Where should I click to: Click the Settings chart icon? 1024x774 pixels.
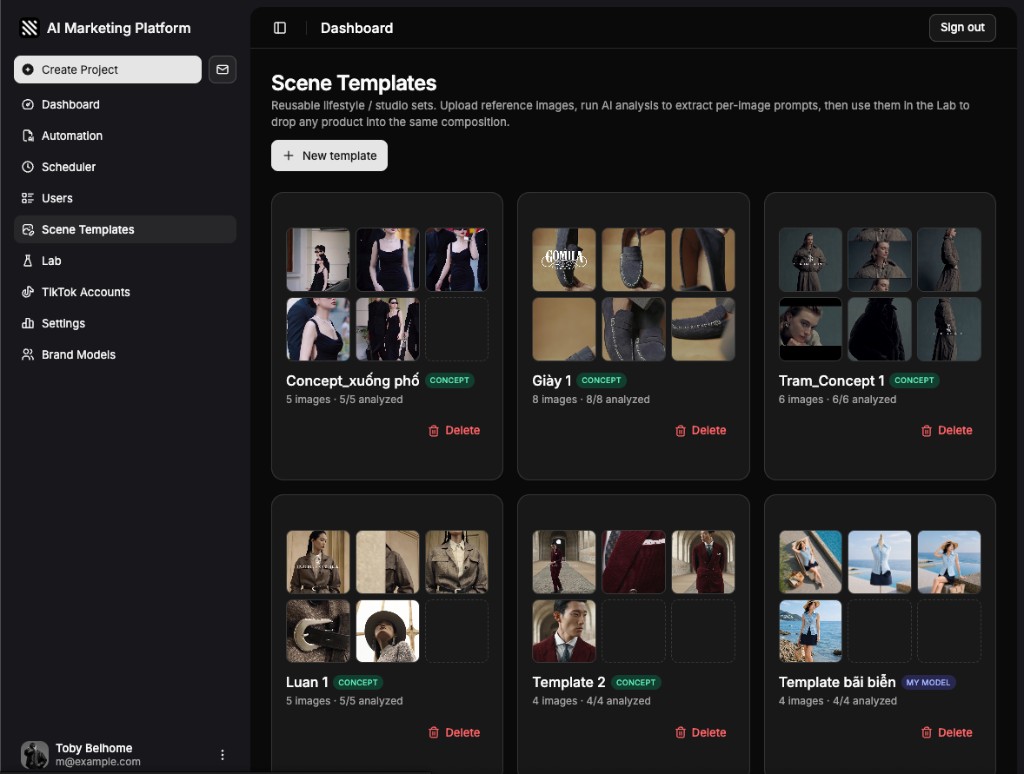pyautogui.click(x=27, y=323)
